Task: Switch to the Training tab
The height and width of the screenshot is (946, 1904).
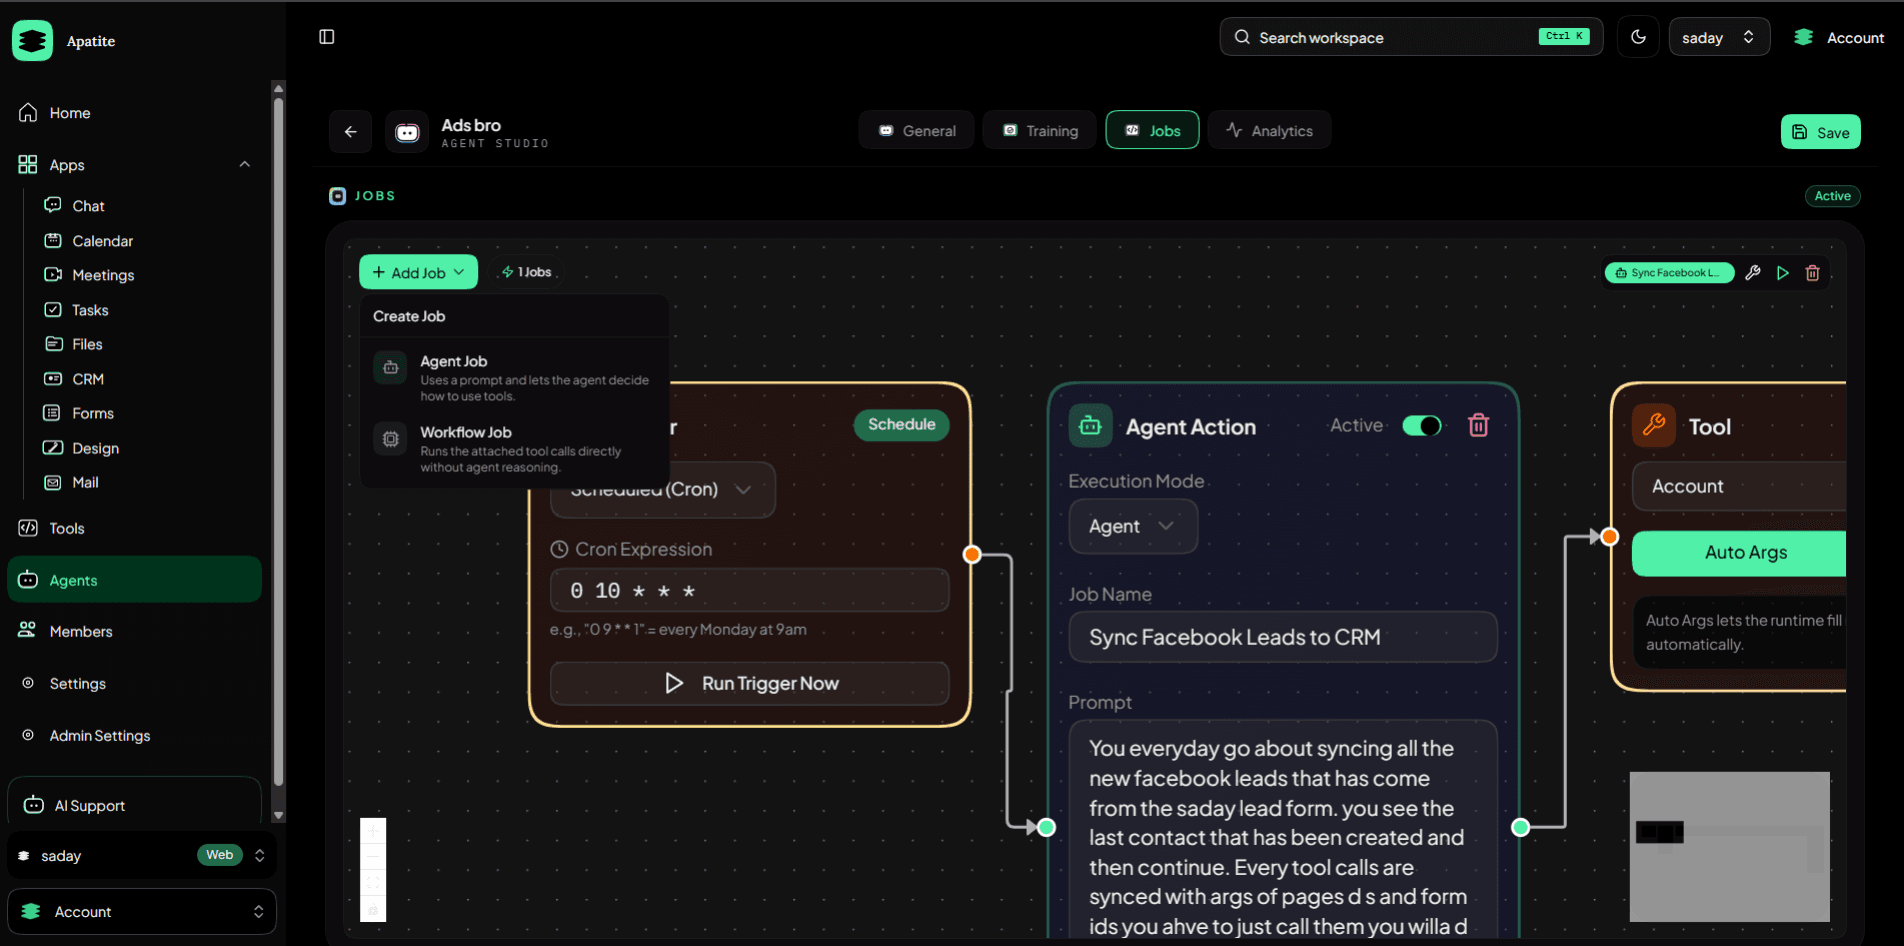Action: click(1040, 130)
